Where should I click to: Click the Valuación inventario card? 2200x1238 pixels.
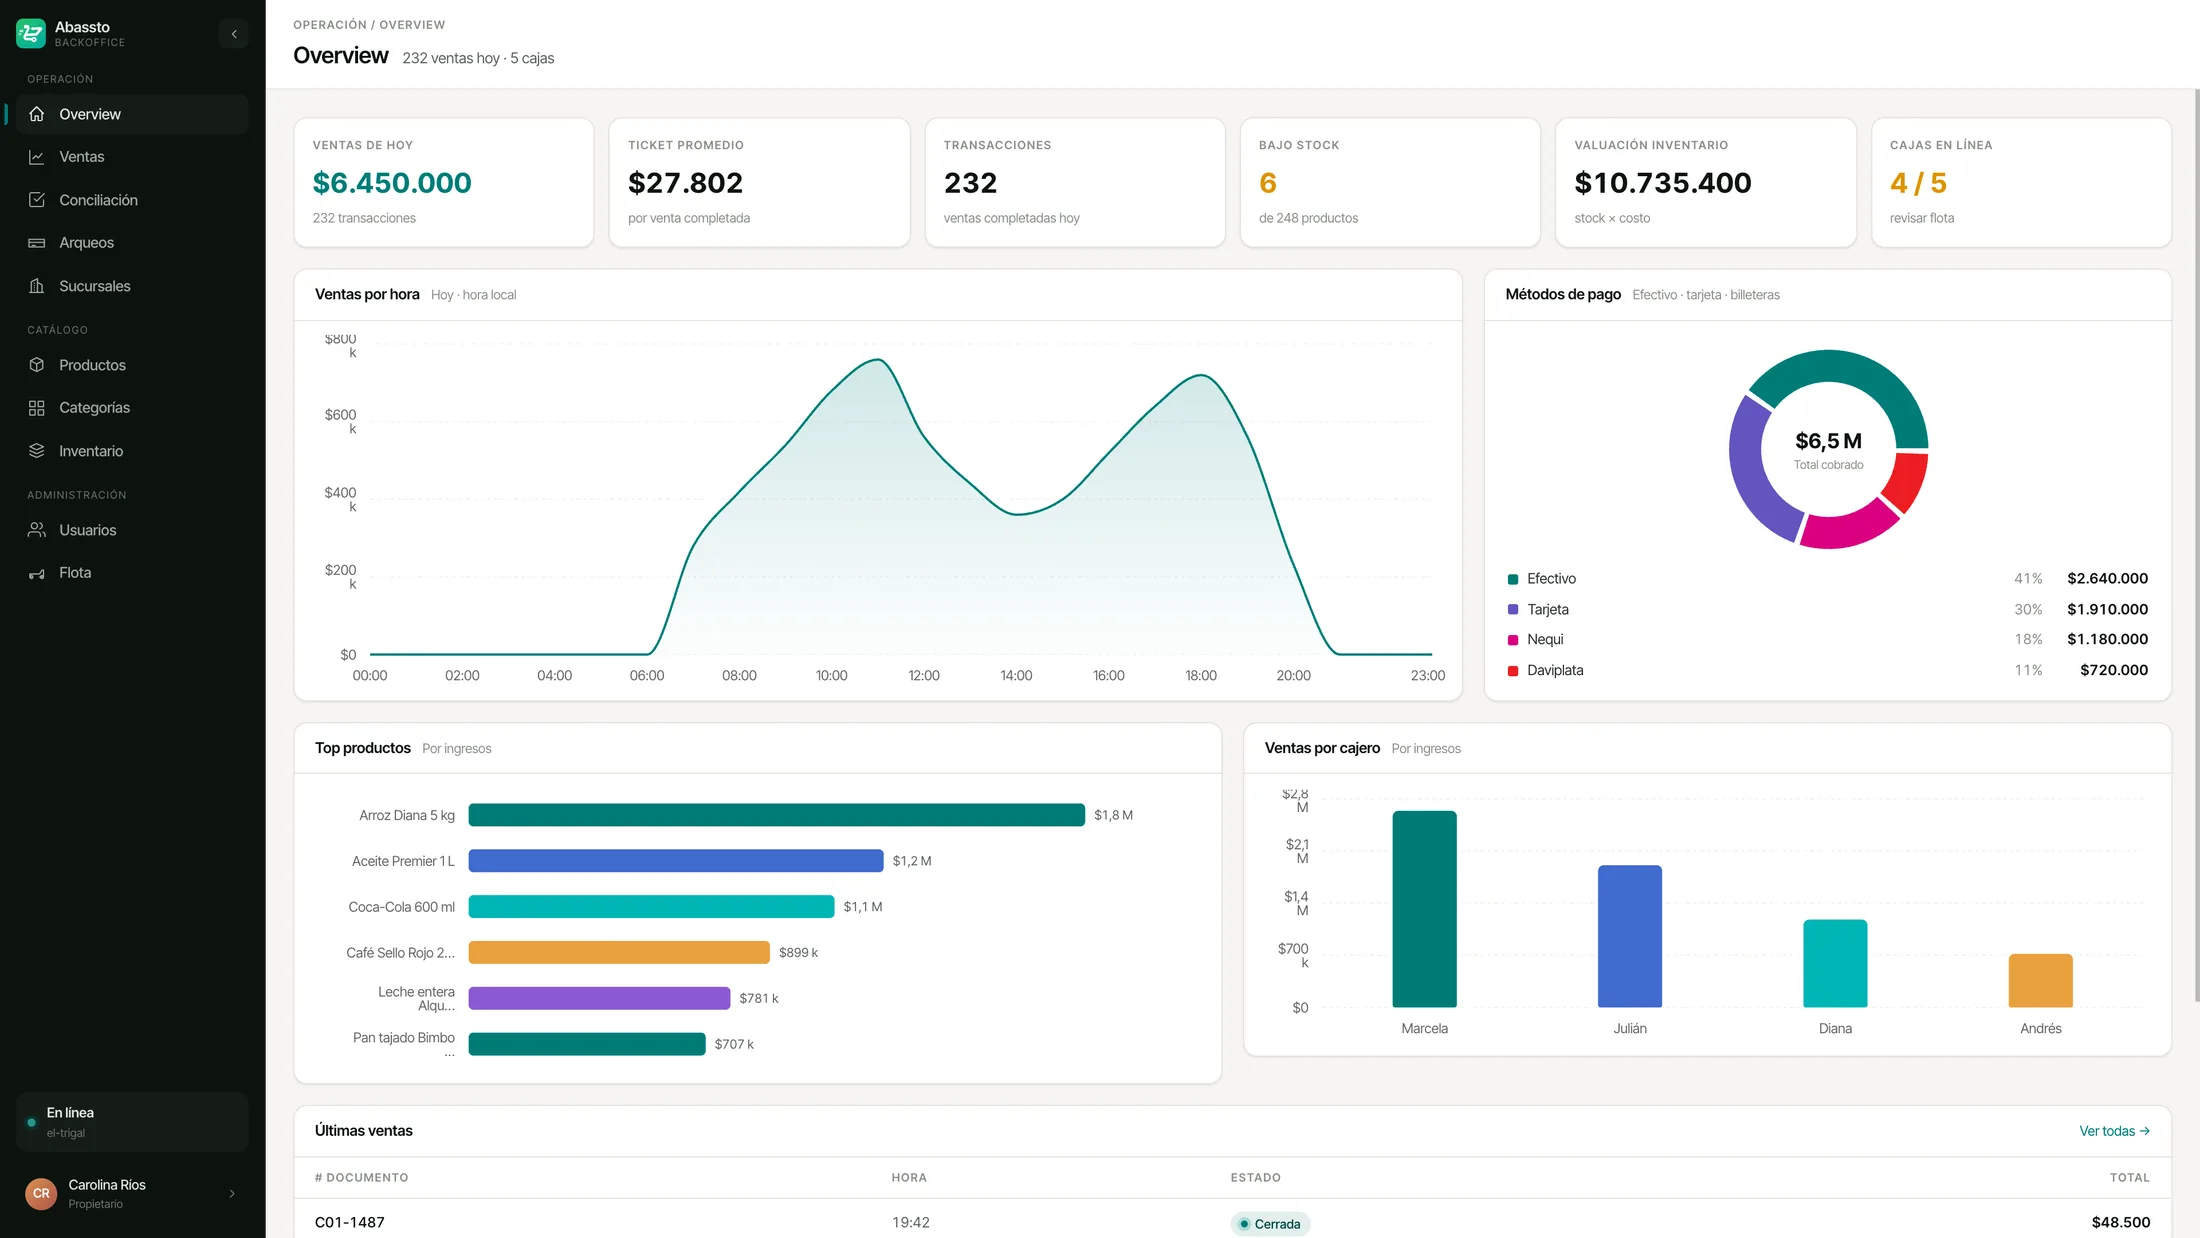coord(1706,182)
